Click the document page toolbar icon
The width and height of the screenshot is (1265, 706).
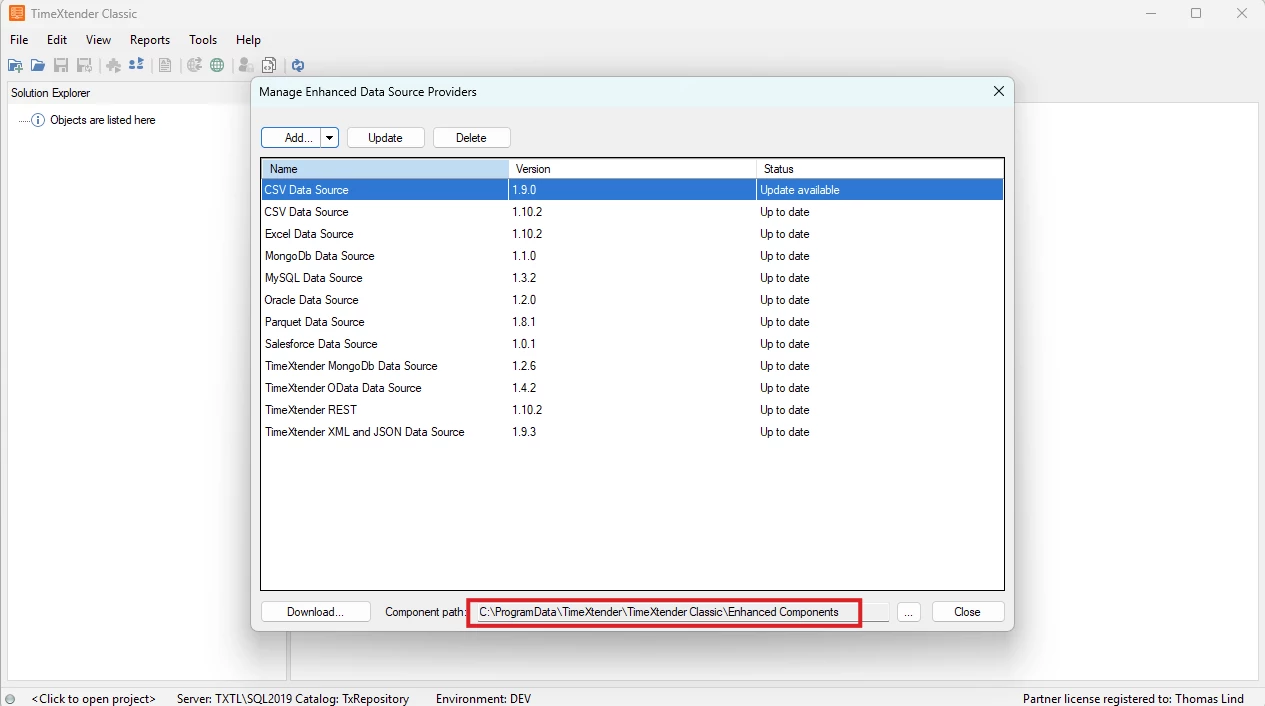[x=165, y=66]
